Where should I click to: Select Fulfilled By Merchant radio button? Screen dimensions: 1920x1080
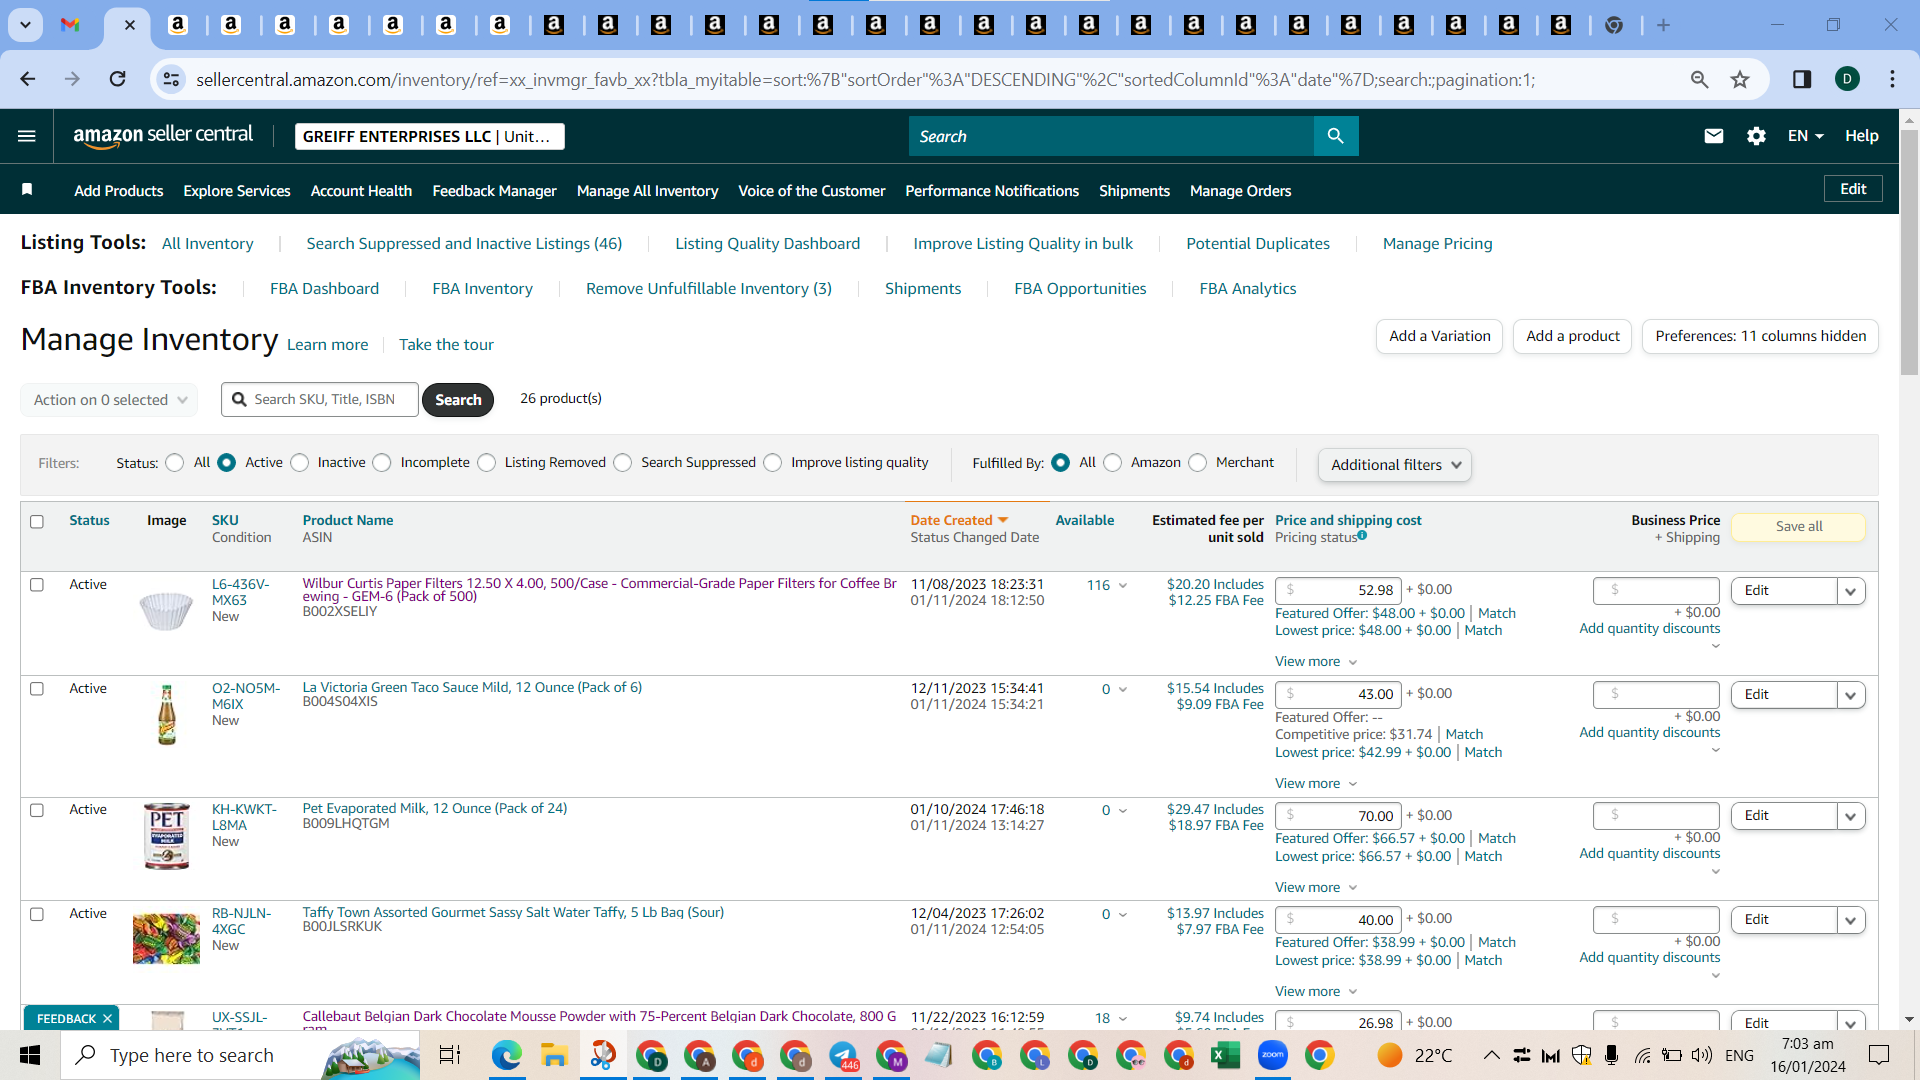pyautogui.click(x=1198, y=462)
